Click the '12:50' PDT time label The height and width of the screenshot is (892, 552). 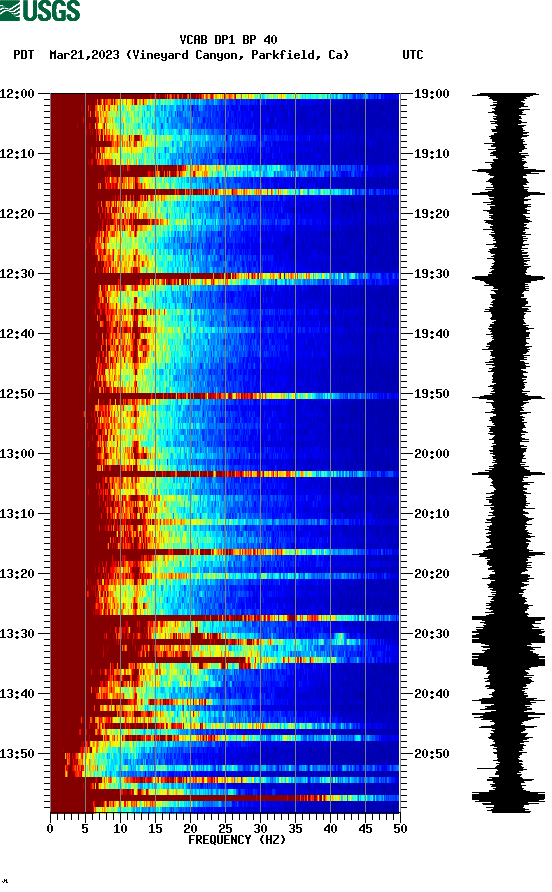18,394
